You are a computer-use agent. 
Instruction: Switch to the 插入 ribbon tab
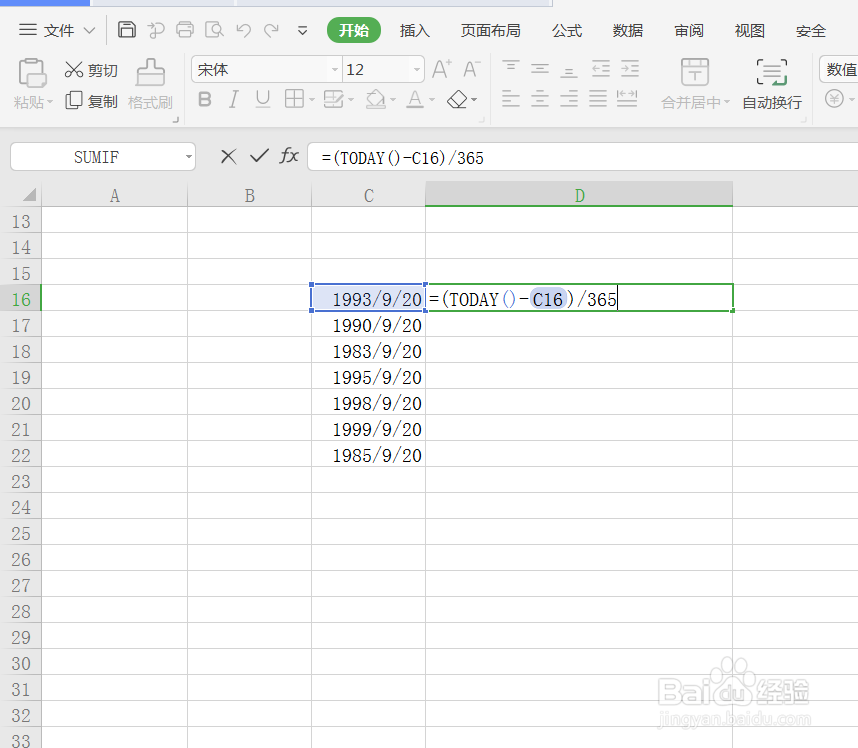coord(415,31)
